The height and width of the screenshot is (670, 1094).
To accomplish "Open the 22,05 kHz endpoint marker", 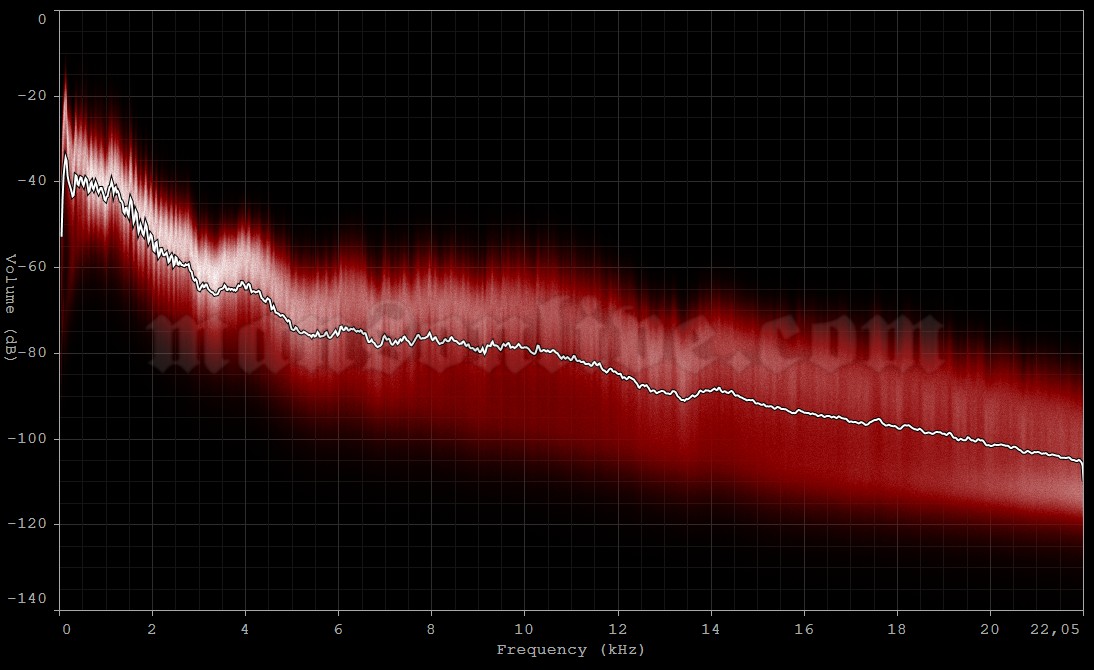I will coord(1055,630).
